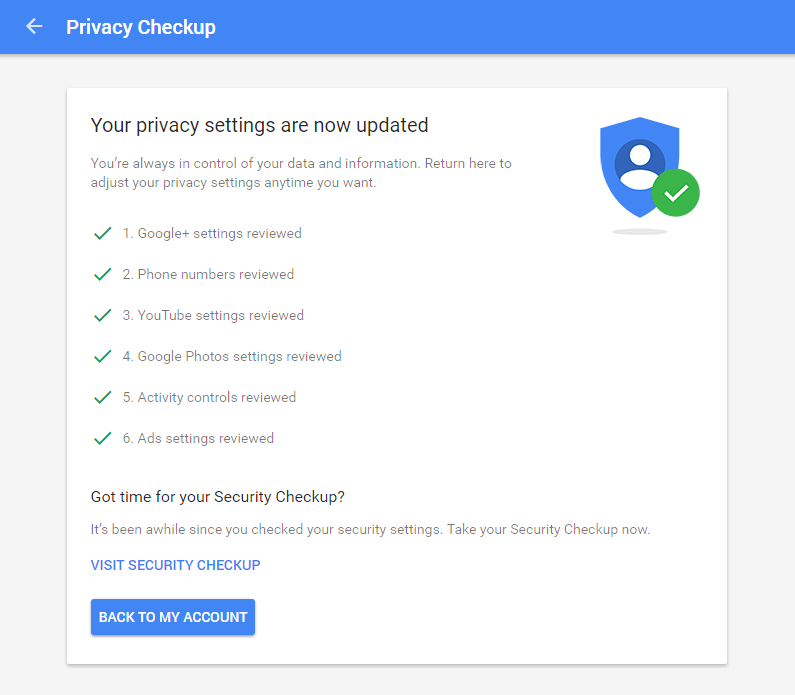Image resolution: width=795 pixels, height=695 pixels.
Task: Select step 4 Google Photos settings reviewed
Action: pyautogui.click(x=232, y=356)
